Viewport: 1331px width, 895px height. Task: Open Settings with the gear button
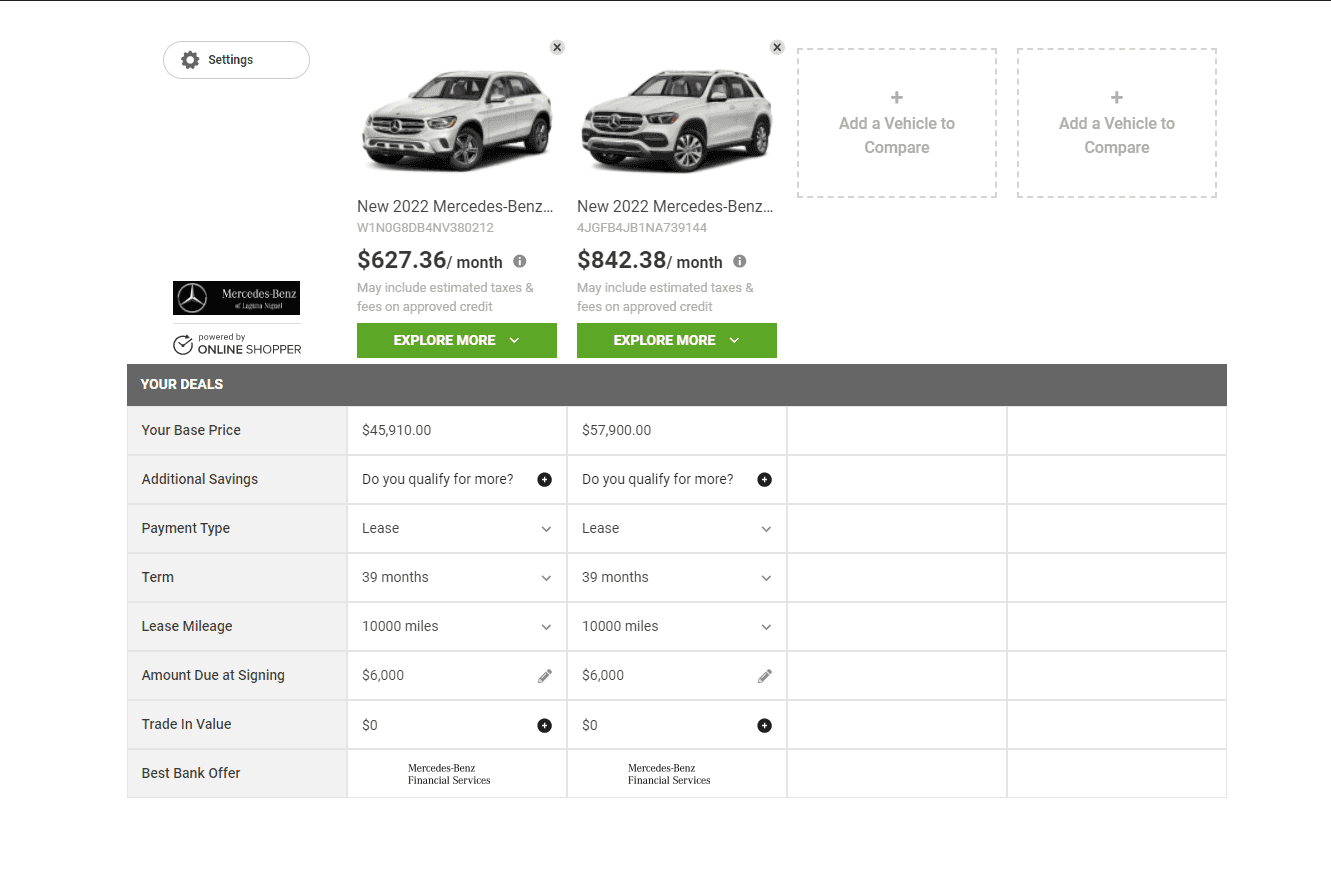(x=236, y=60)
